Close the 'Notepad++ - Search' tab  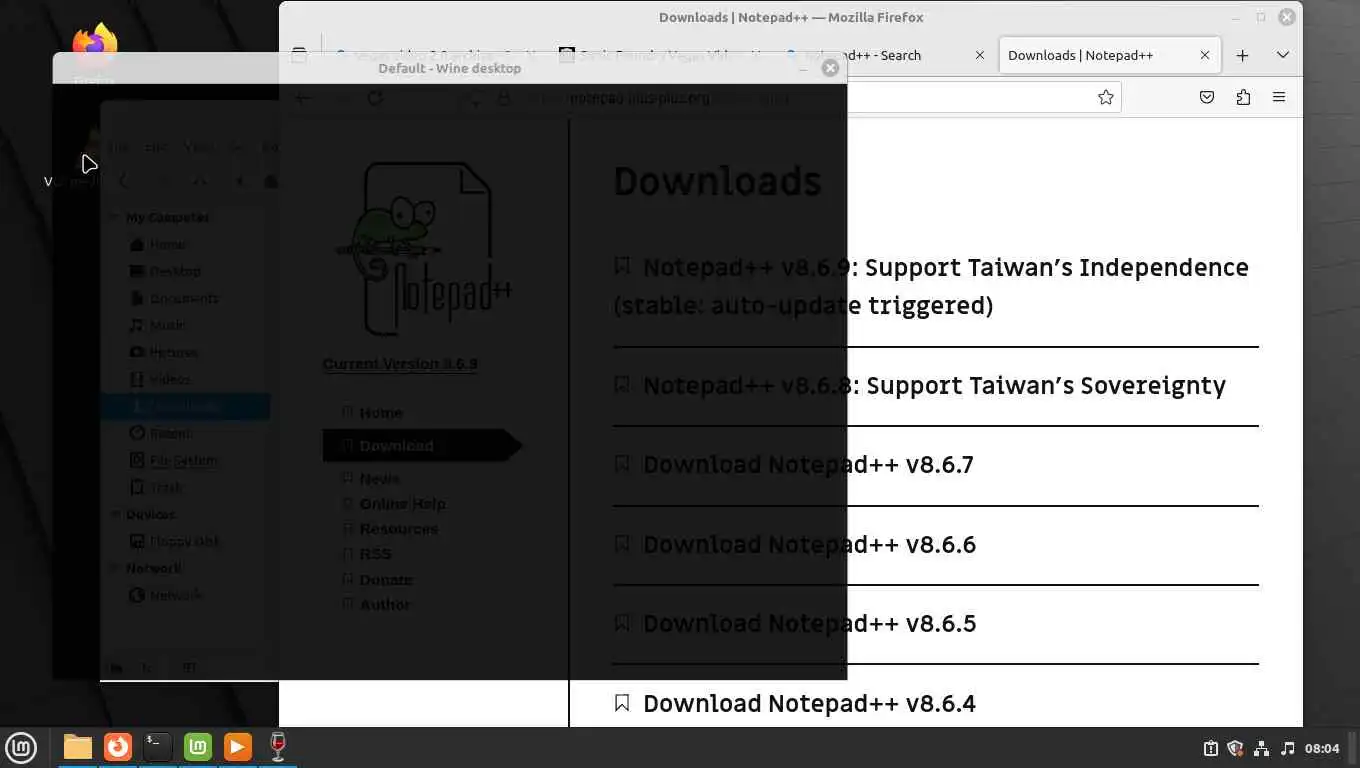pyautogui.click(x=980, y=56)
